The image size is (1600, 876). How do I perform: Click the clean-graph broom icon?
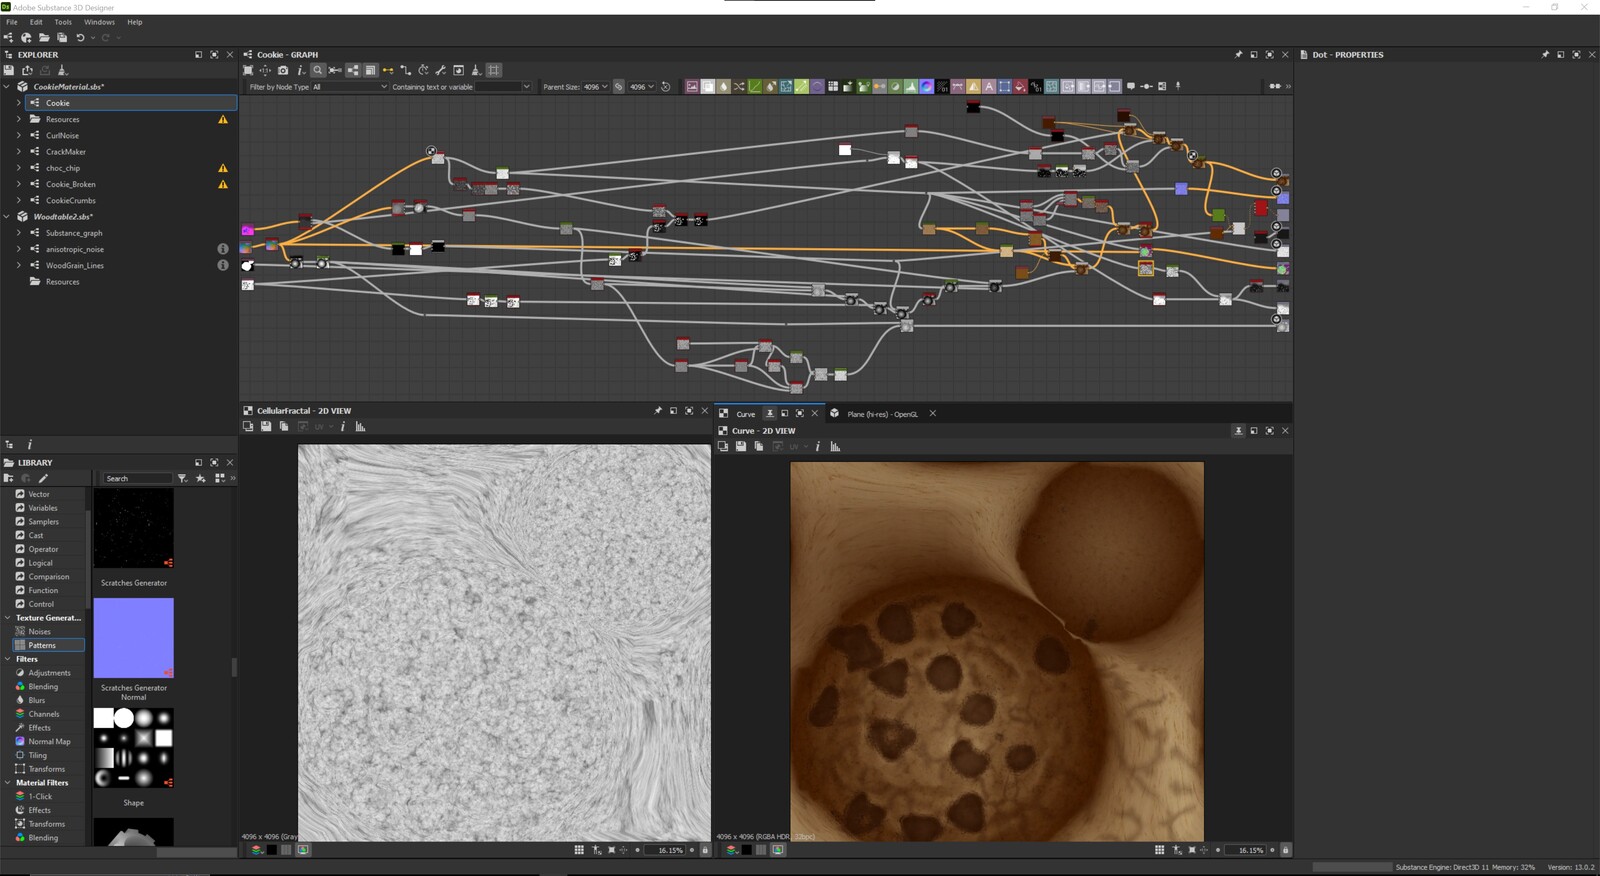tap(476, 70)
